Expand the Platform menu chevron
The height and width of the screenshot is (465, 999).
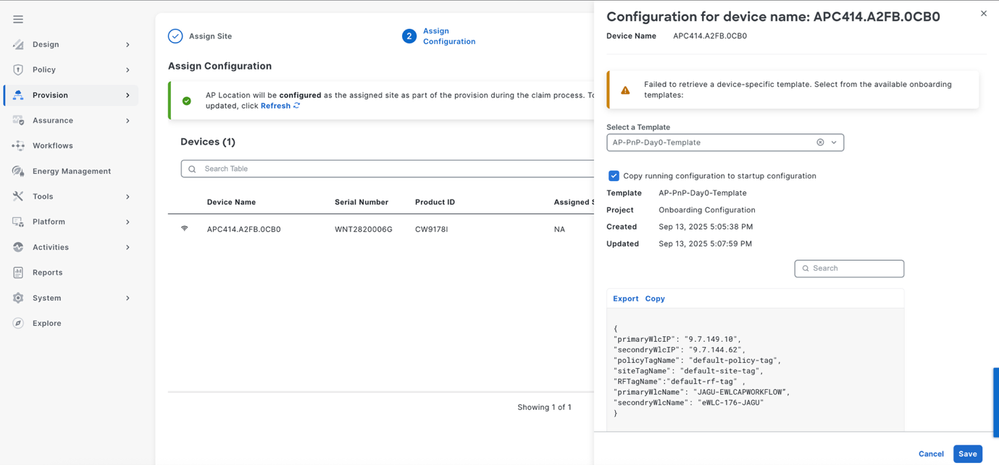pos(127,222)
